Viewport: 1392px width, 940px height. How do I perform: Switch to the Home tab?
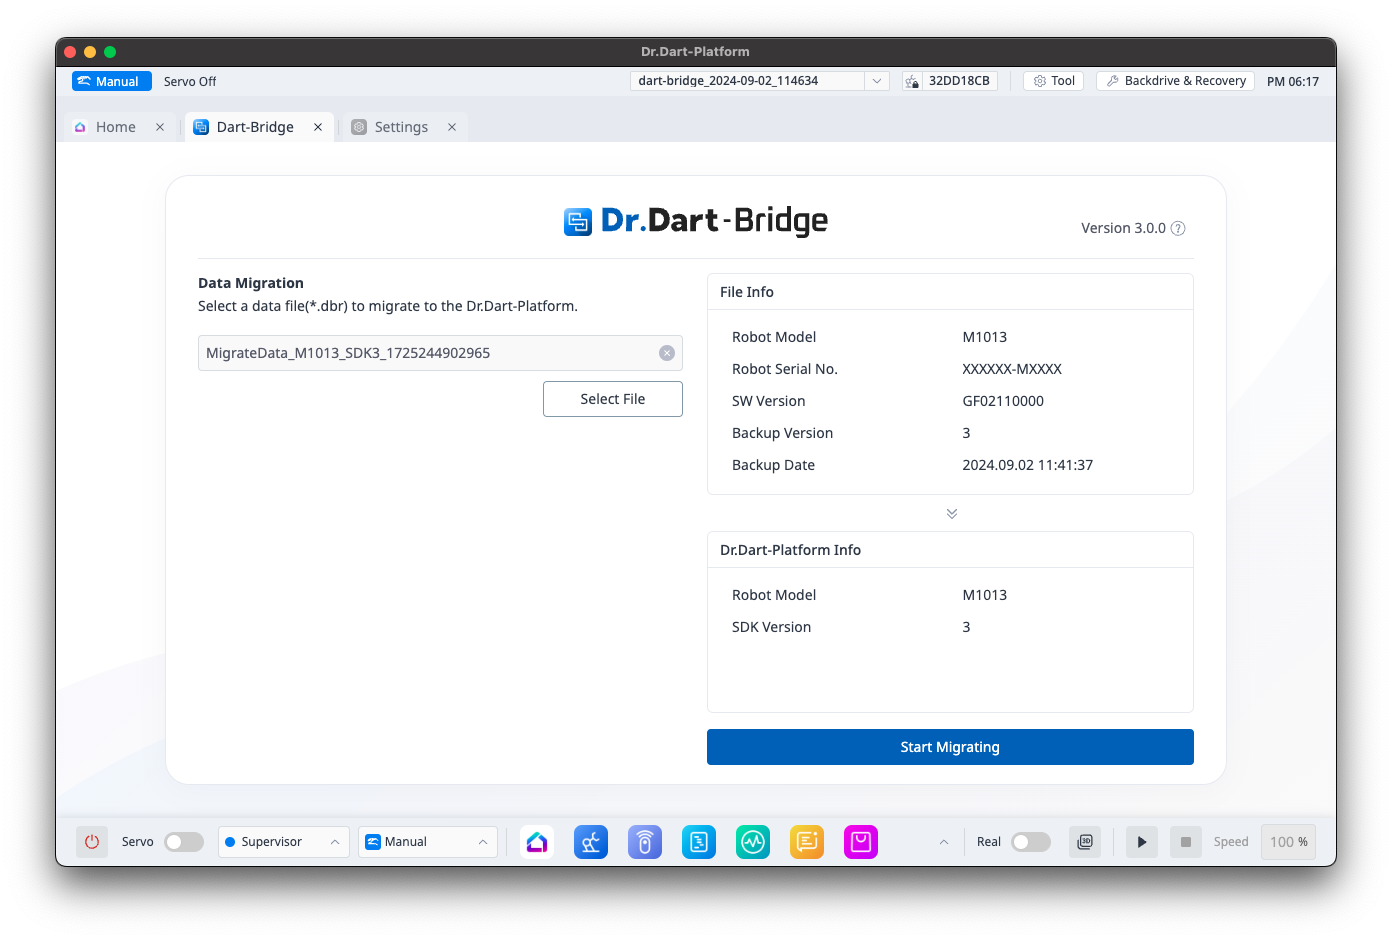[115, 127]
